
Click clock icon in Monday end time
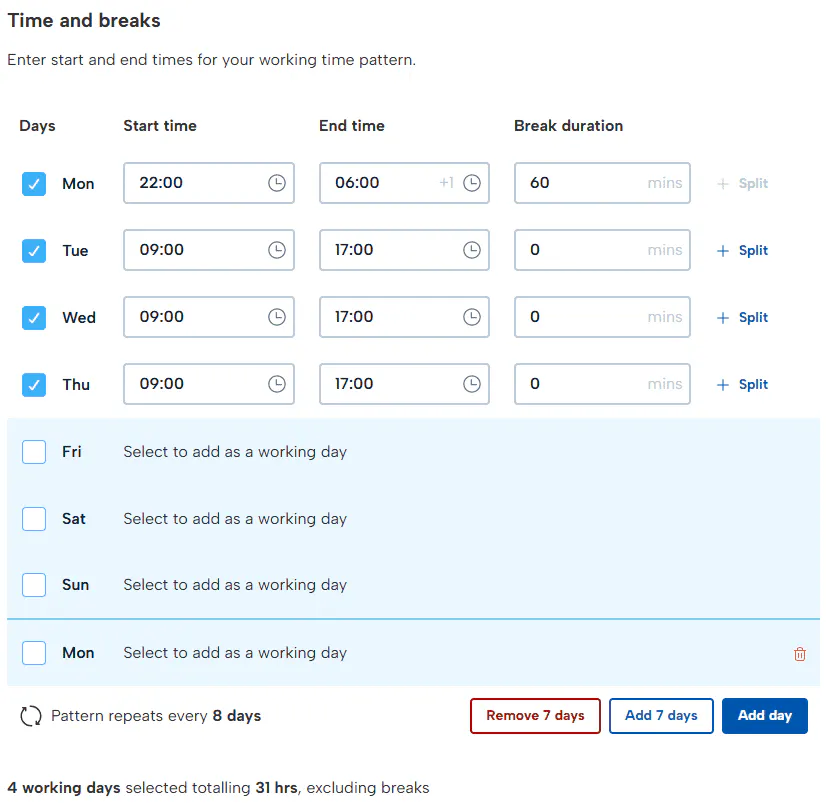coord(472,183)
